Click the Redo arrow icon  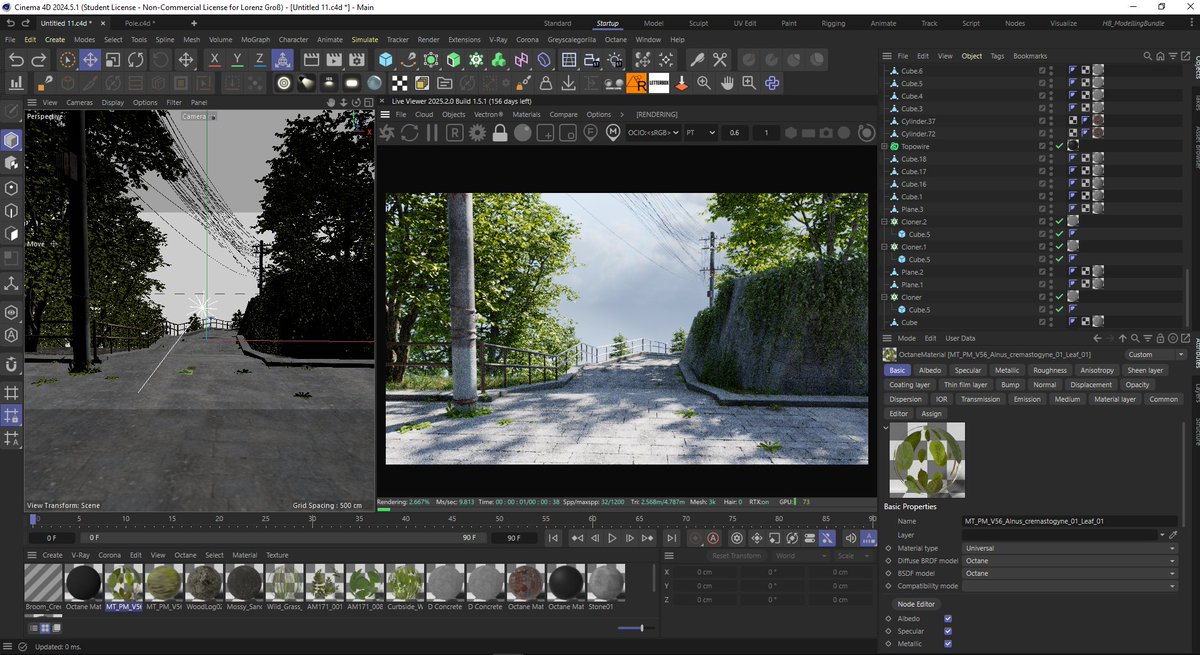[x=40, y=60]
